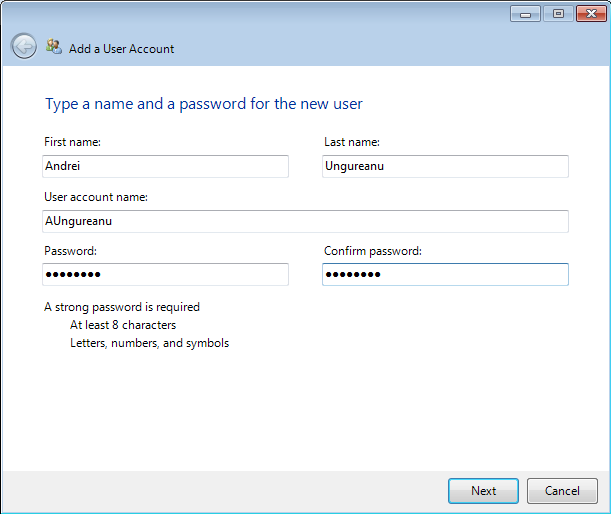Click the 'User account name:' label

[96, 197]
